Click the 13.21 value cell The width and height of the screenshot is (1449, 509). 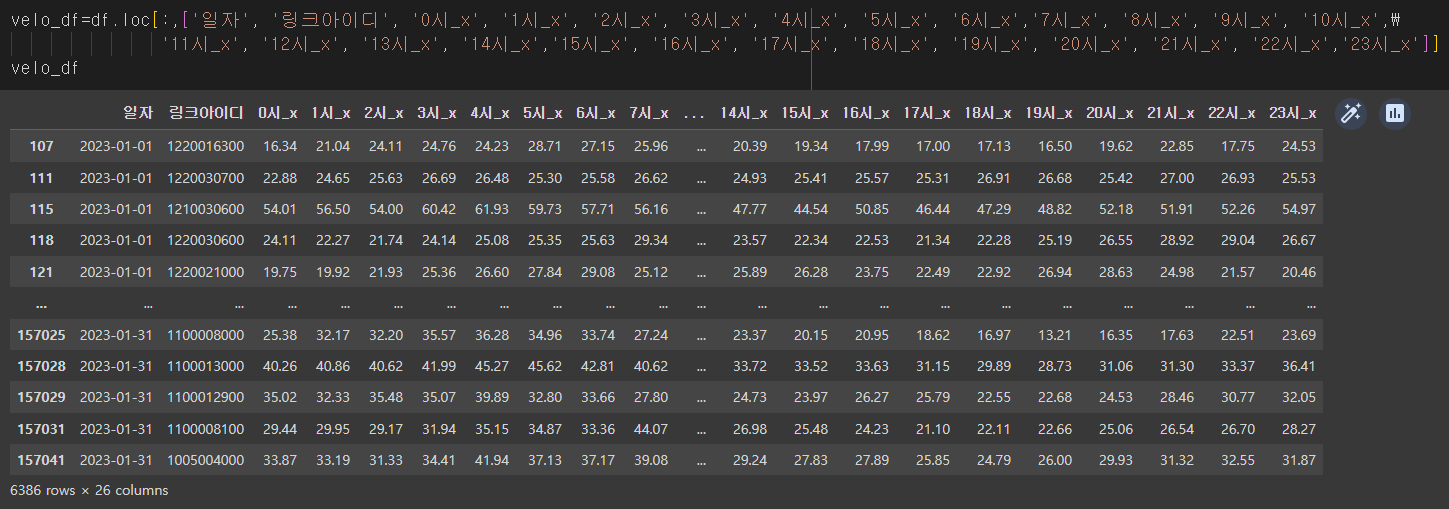[x=1054, y=335]
